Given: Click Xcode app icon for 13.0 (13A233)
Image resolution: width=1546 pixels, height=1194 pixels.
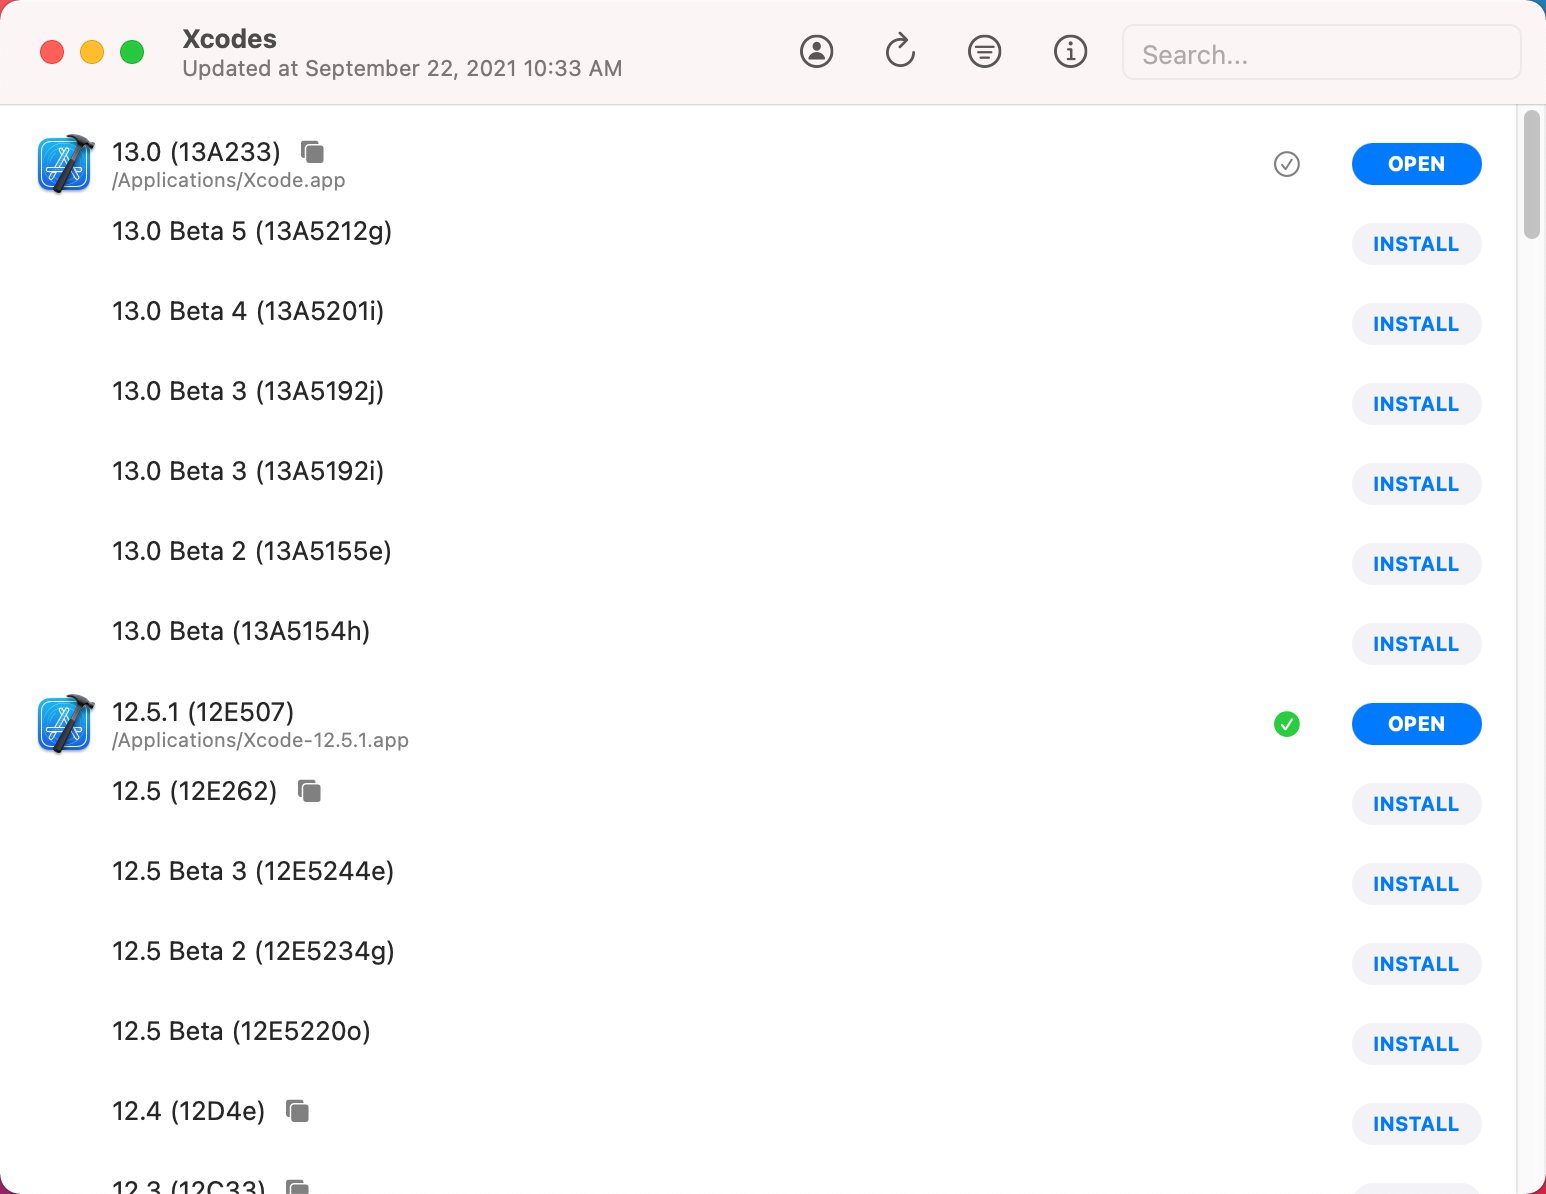Looking at the screenshot, I should [66, 164].
